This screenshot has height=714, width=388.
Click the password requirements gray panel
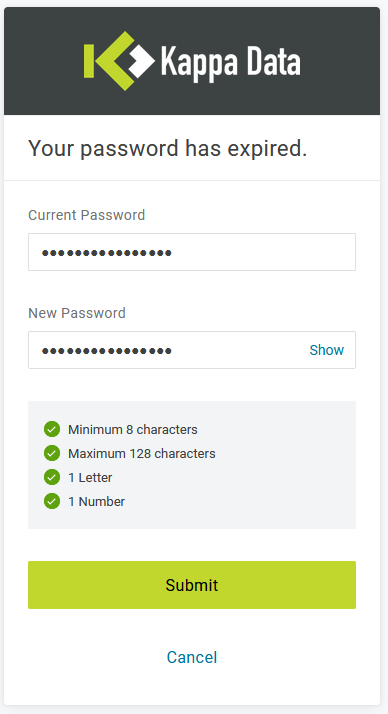[192, 465]
